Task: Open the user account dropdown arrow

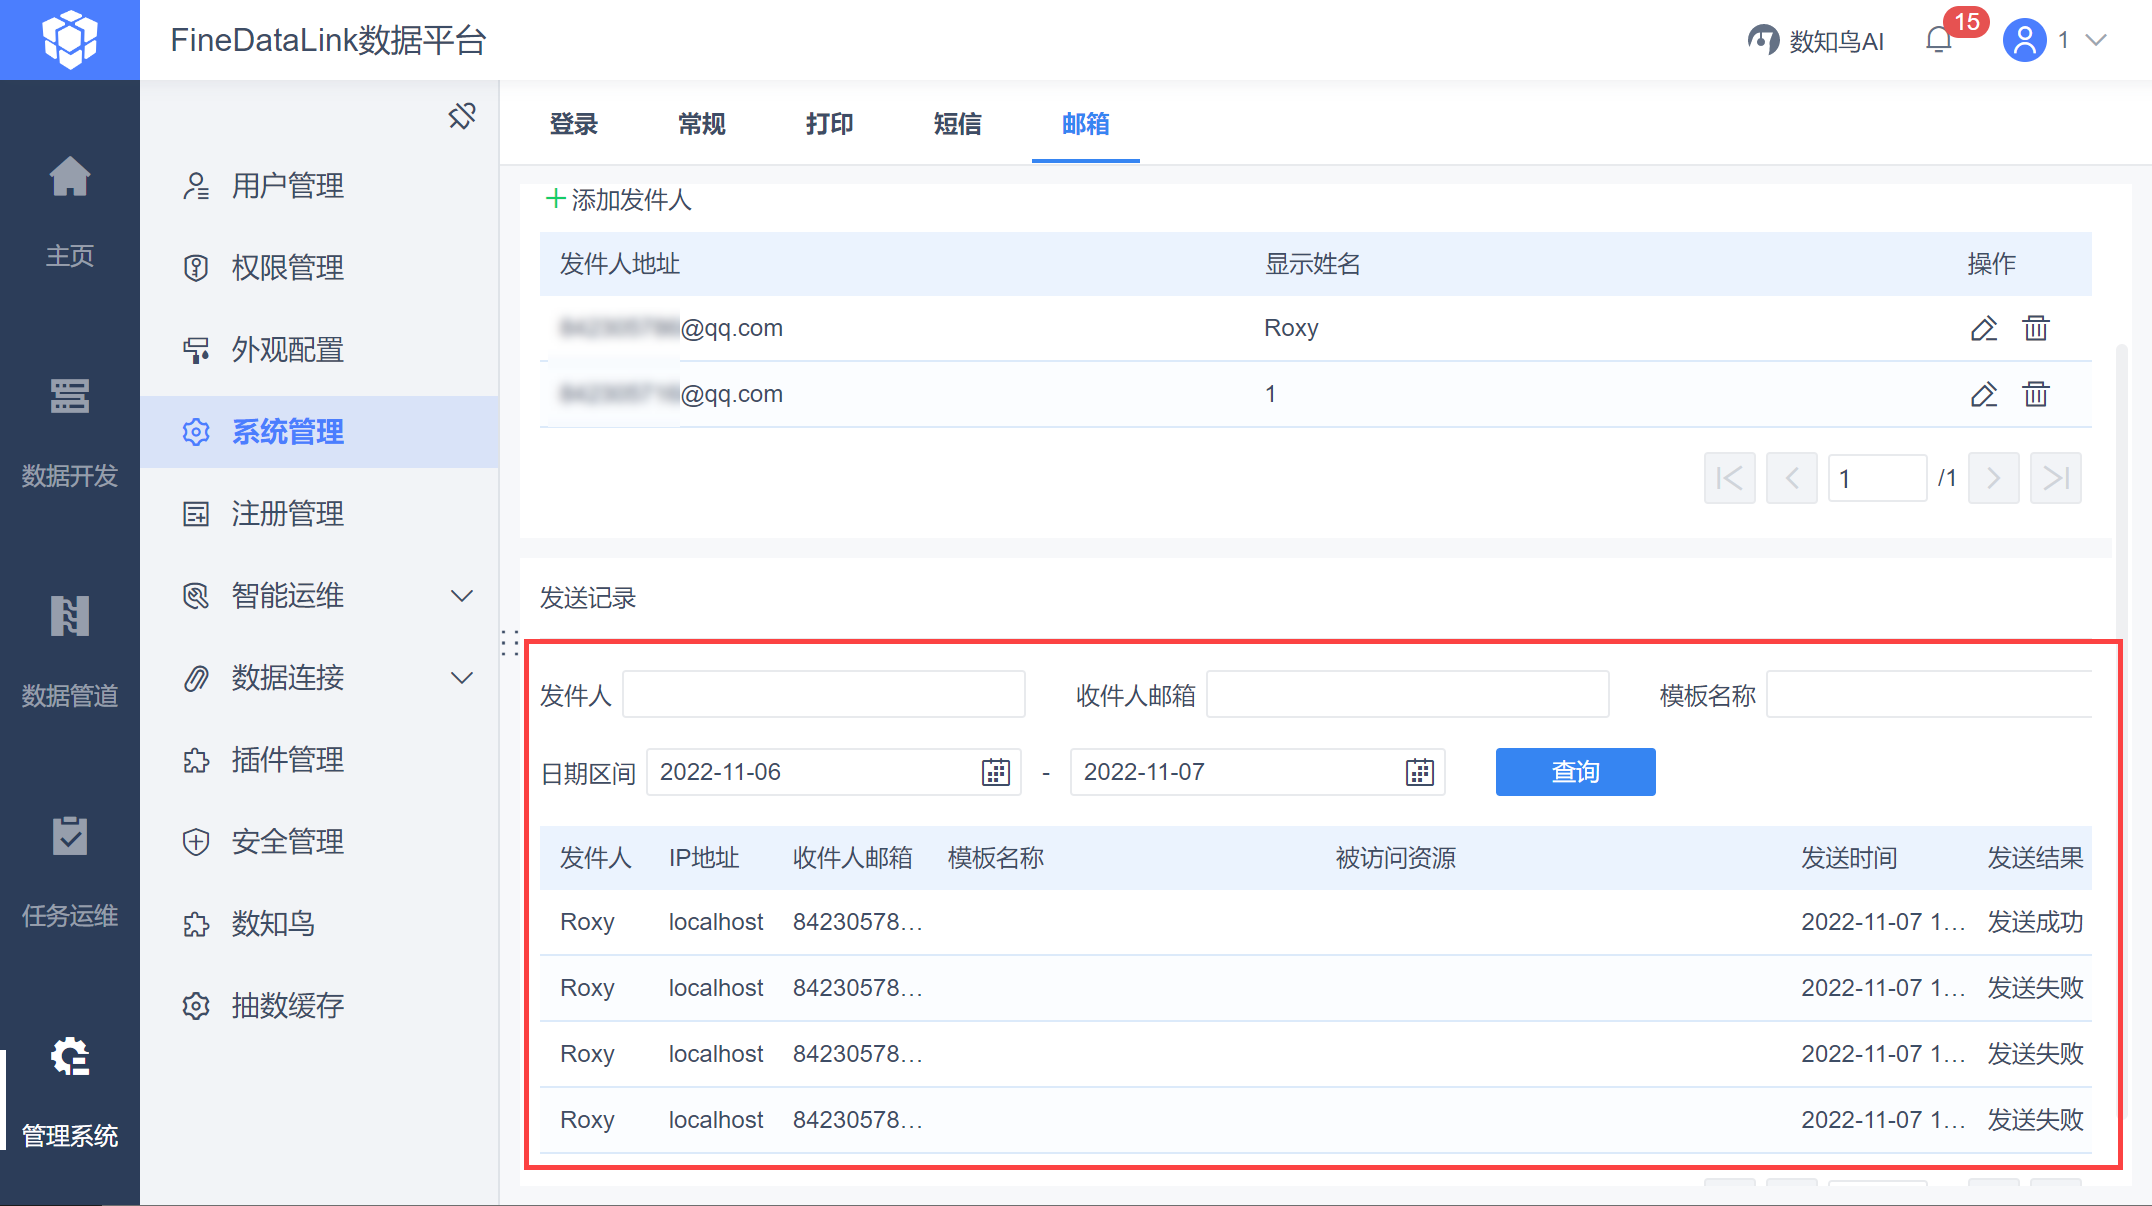Action: point(2096,40)
